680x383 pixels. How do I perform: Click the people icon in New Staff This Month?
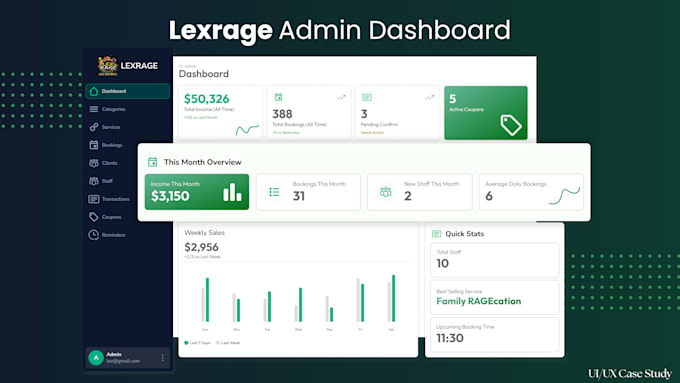point(386,192)
